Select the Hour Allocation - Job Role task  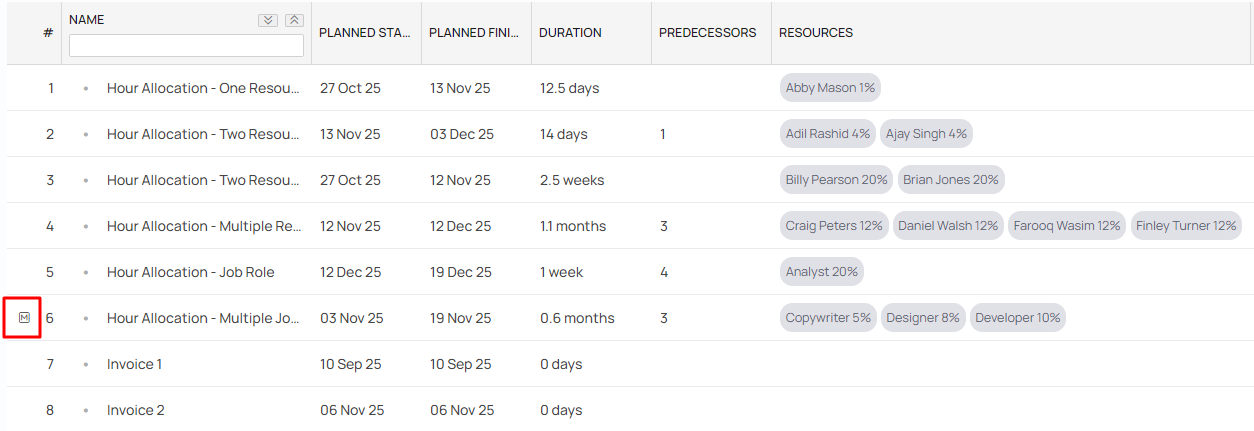coord(190,272)
